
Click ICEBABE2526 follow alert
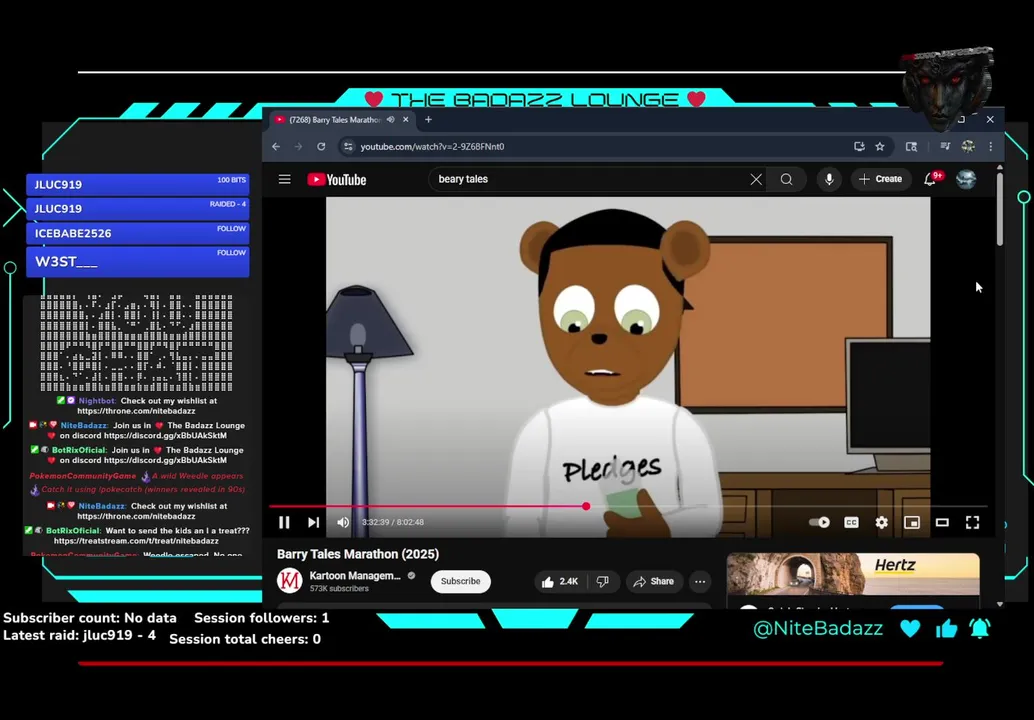pos(138,233)
